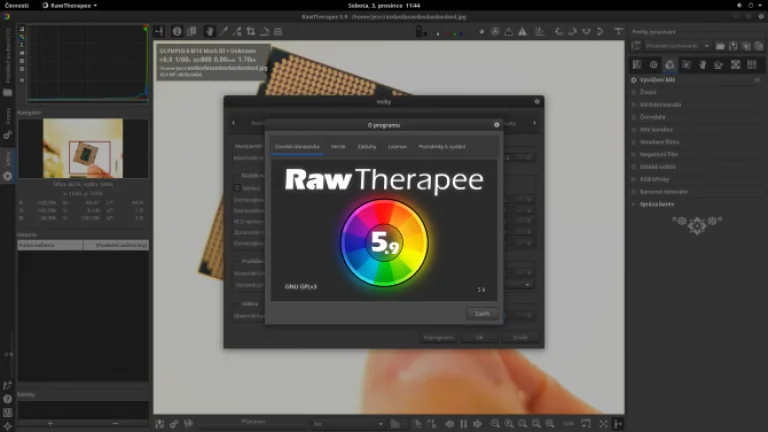This screenshot has width=768, height=432.
Task: Save current processing profile icon
Action: (733, 46)
